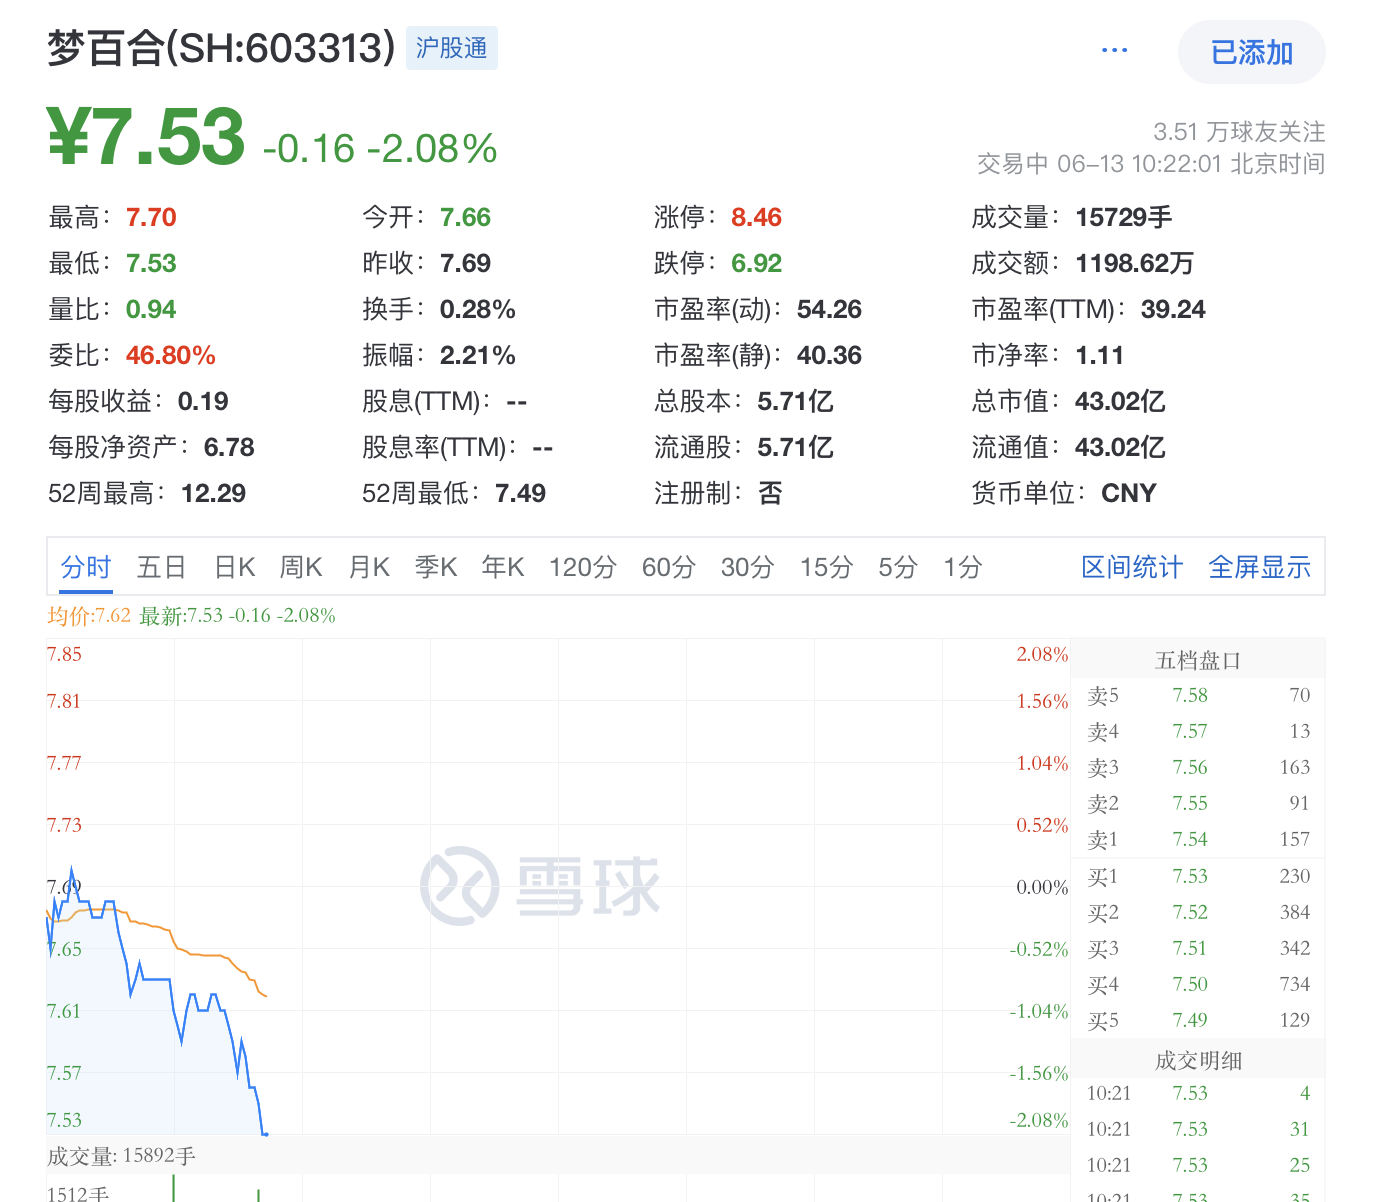Click the 成交额 value 1198.62万
1380x1202 pixels.
(x=1134, y=264)
